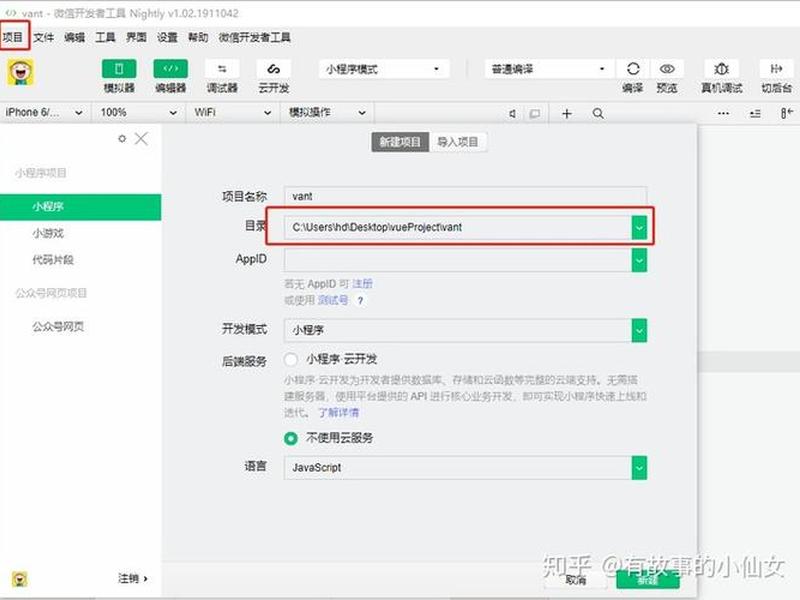The height and width of the screenshot is (600, 800).
Task: Close the project dialog with X
Action: [141, 138]
